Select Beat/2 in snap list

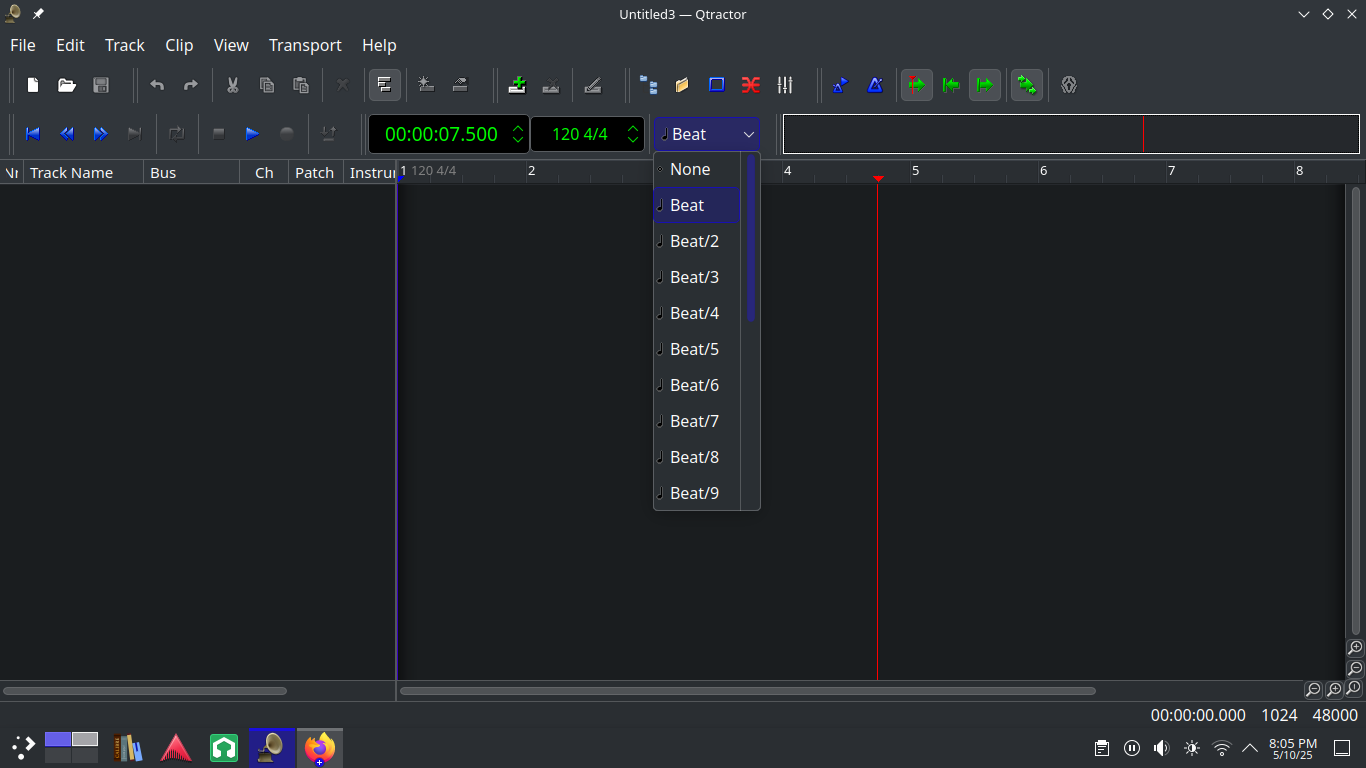pyautogui.click(x=697, y=241)
